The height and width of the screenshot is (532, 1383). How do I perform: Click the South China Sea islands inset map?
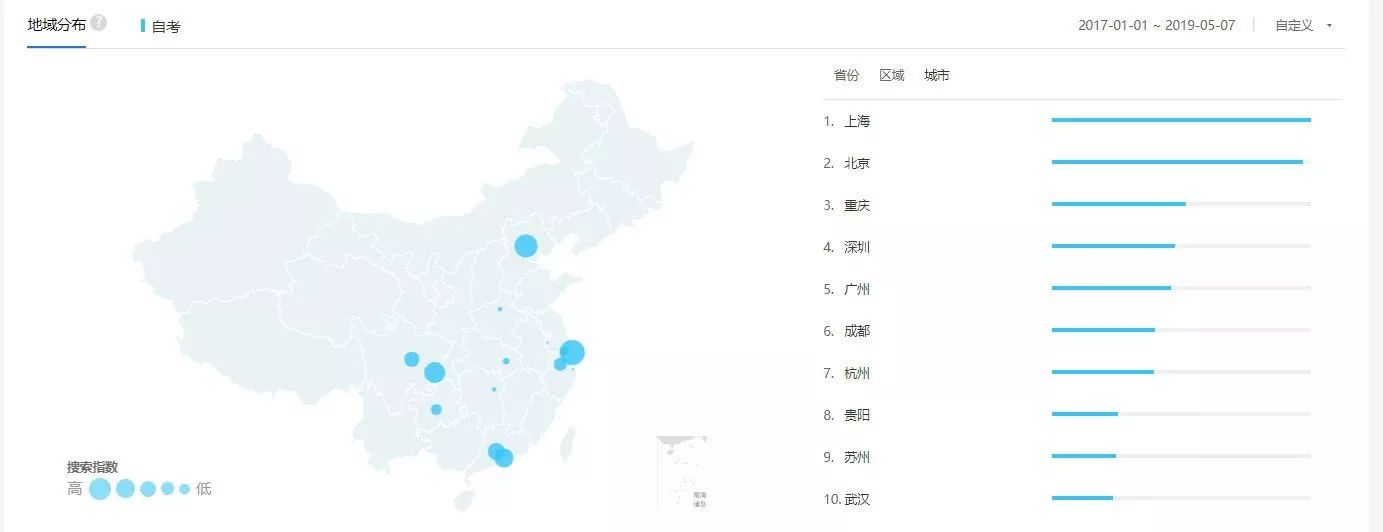[x=683, y=473]
